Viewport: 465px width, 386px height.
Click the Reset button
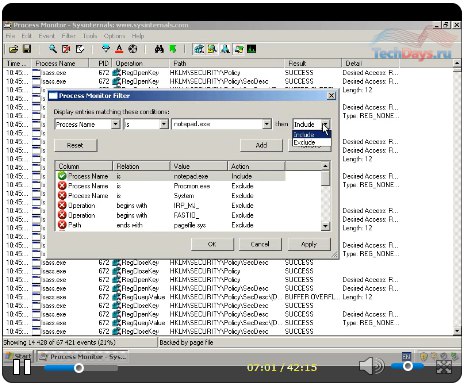click(x=76, y=145)
